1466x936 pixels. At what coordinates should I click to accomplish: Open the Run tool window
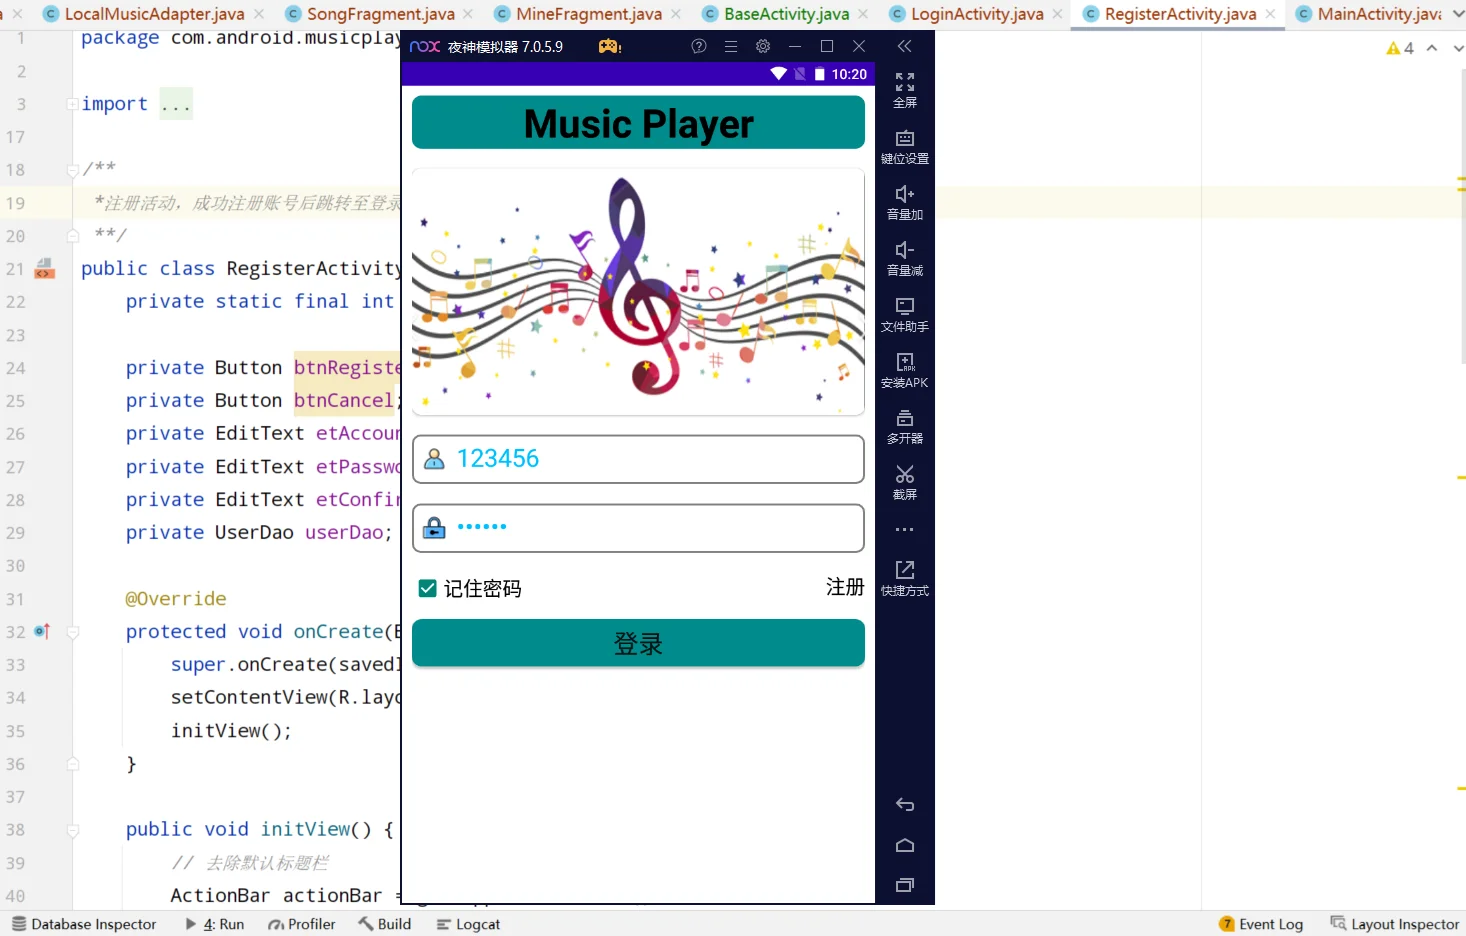click(x=215, y=924)
